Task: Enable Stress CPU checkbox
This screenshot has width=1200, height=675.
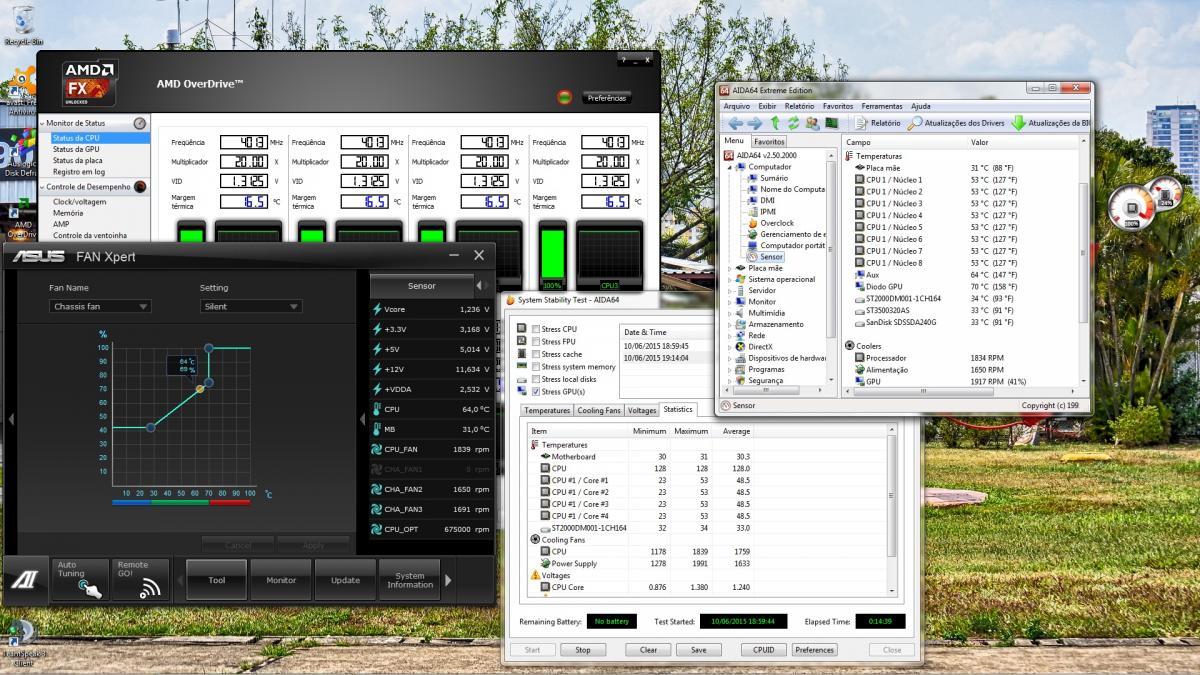Action: pyautogui.click(x=536, y=329)
